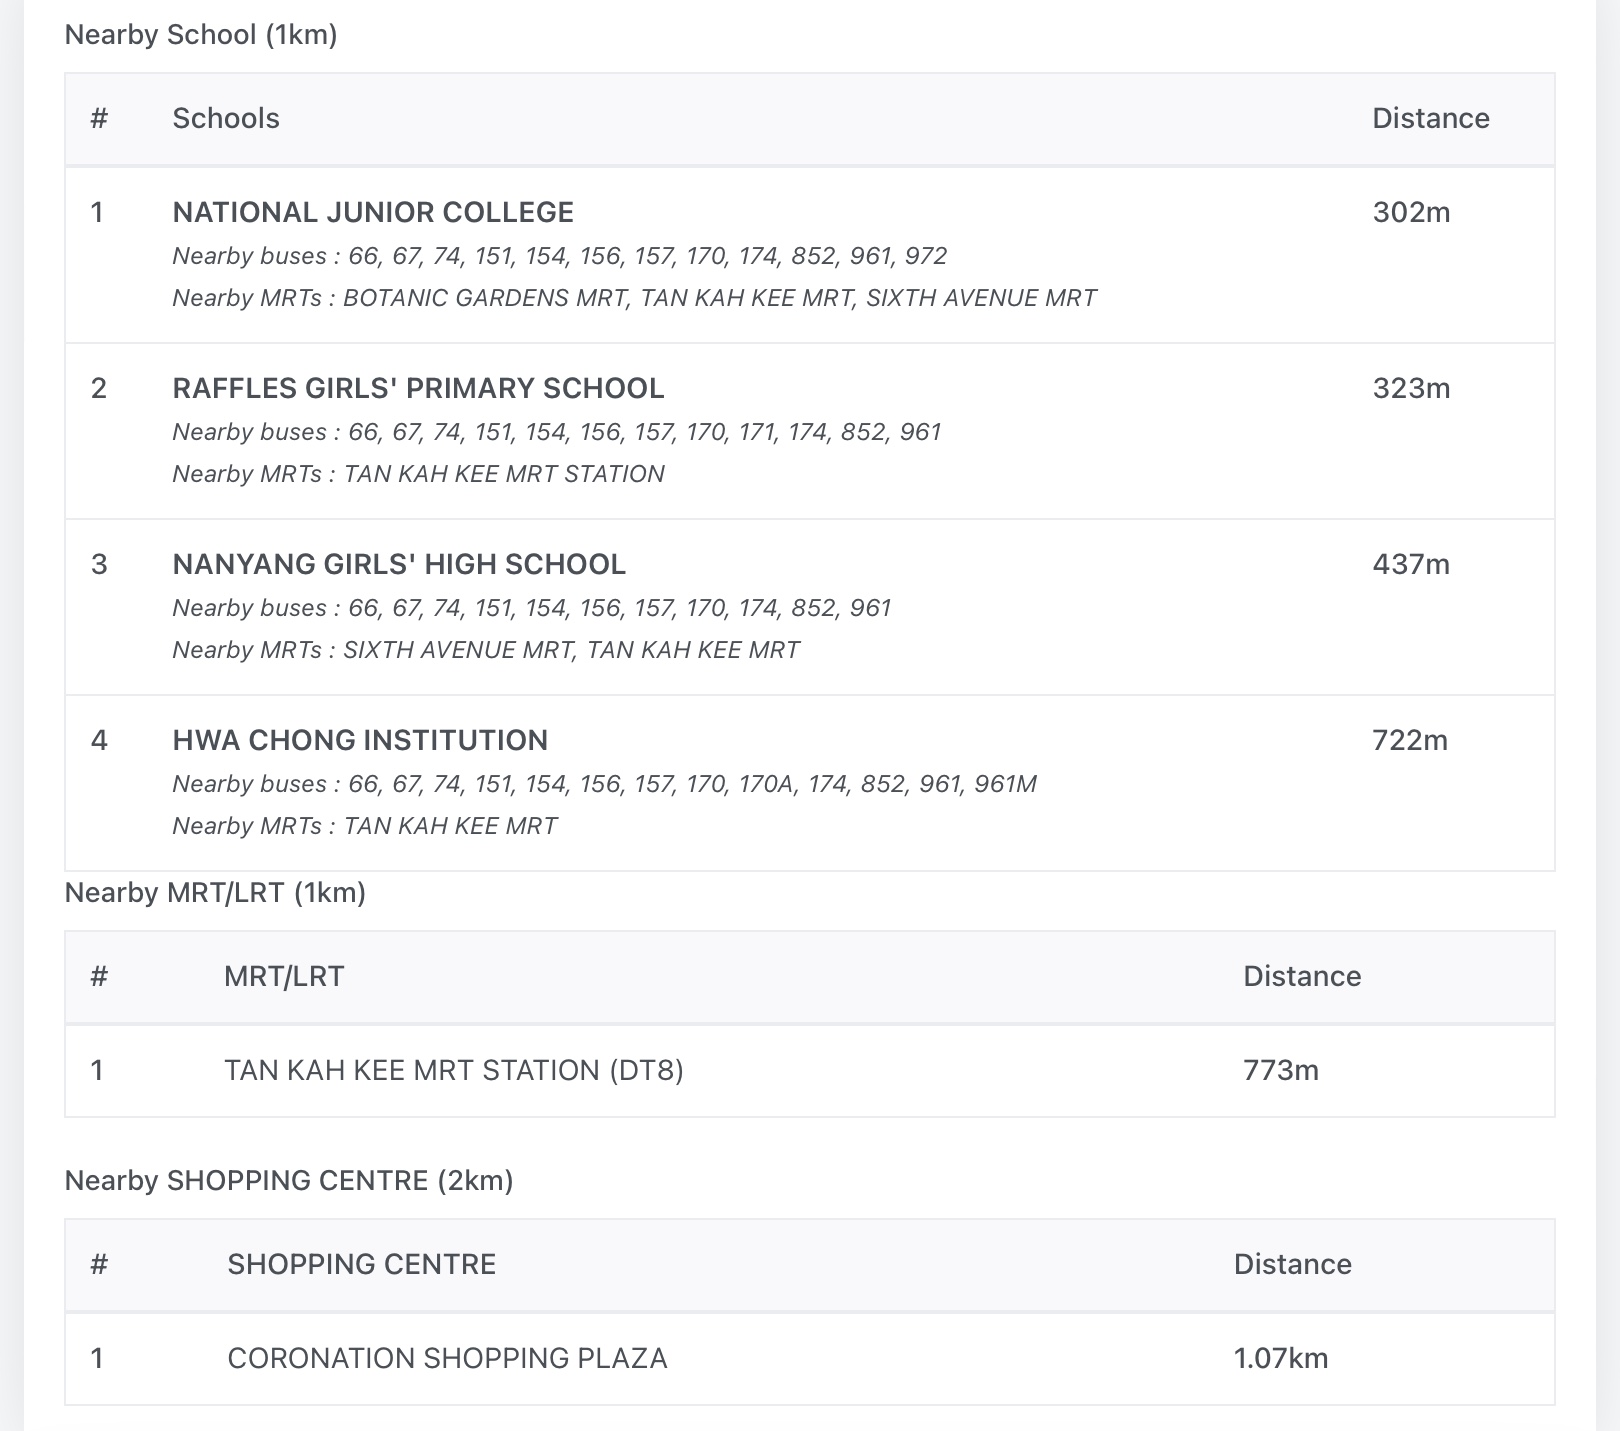Click the 323m distance value
Image resolution: width=1620 pixels, height=1431 pixels.
1411,388
